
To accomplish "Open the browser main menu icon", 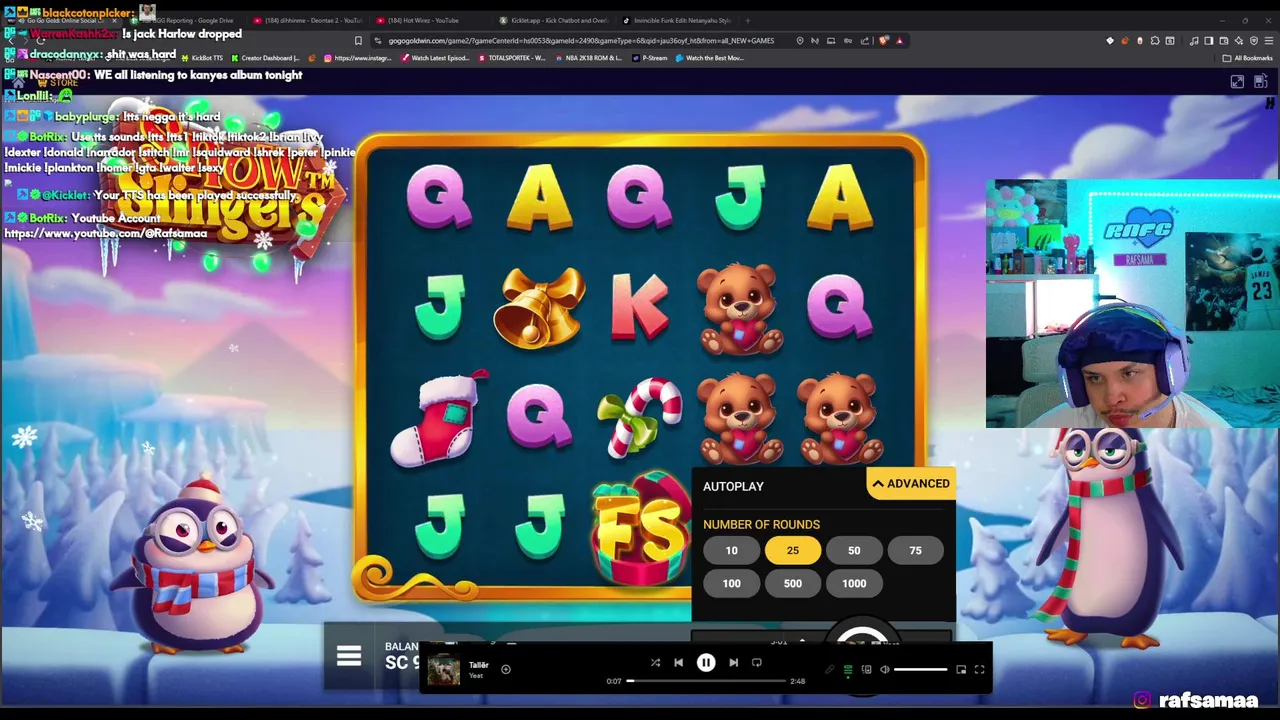I will 1269,41.
